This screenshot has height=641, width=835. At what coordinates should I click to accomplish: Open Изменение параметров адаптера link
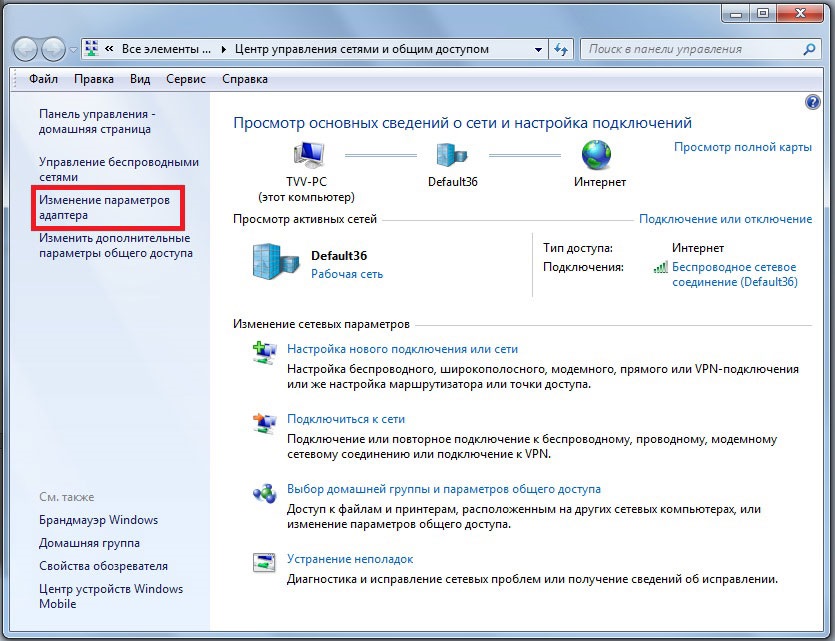[x=104, y=207]
